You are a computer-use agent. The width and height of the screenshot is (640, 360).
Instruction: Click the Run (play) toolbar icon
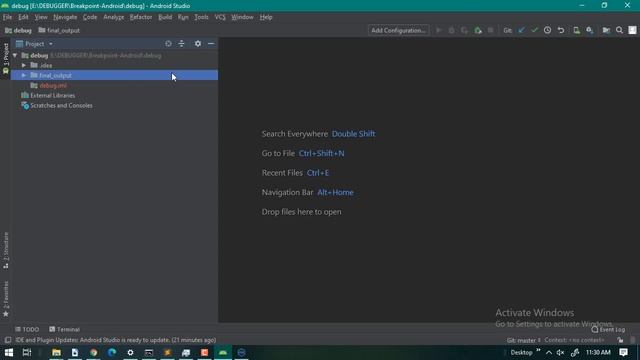439,30
